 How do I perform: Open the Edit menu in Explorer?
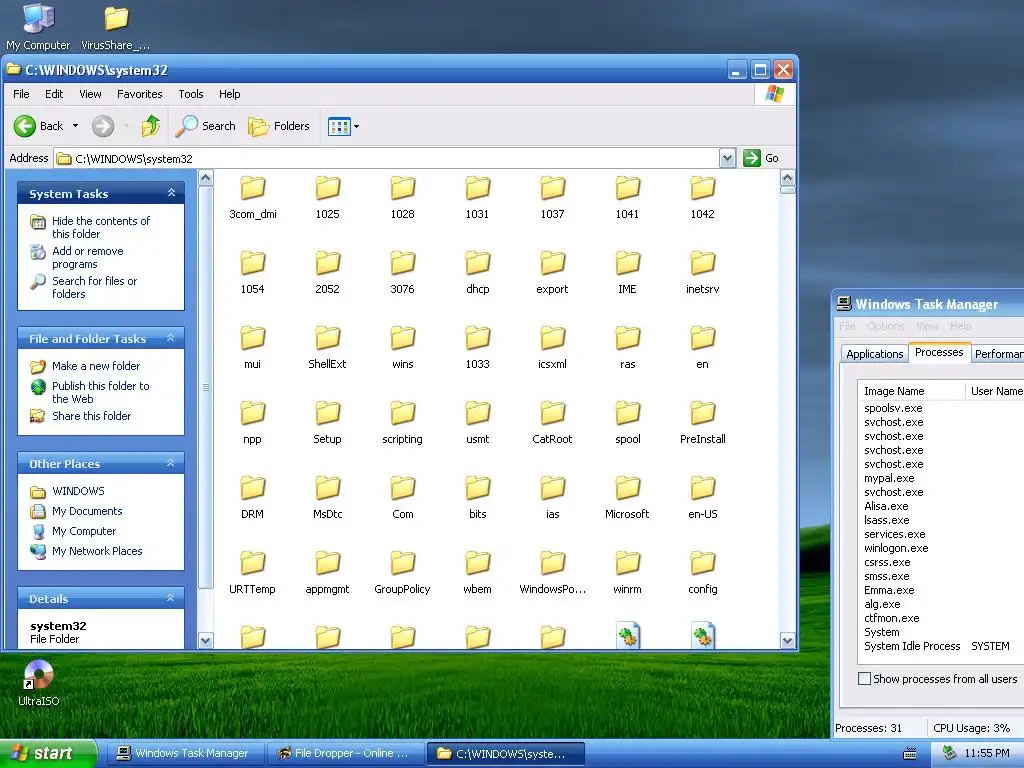(x=54, y=94)
